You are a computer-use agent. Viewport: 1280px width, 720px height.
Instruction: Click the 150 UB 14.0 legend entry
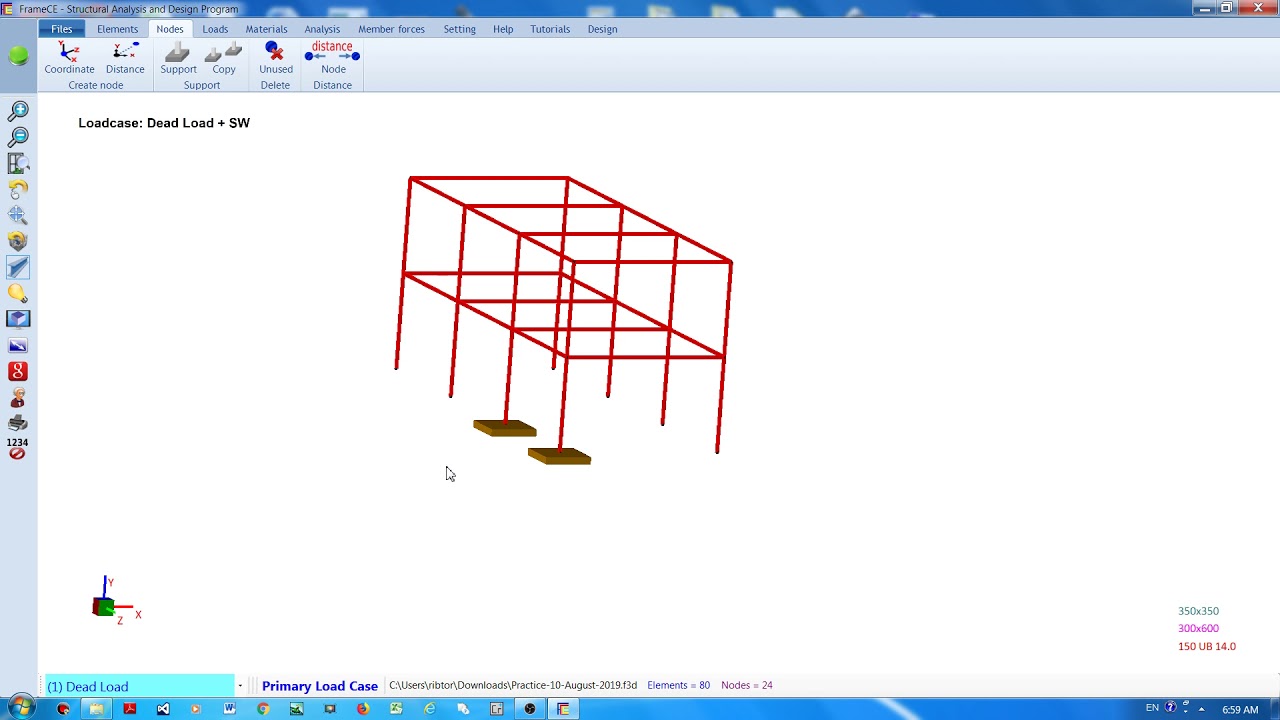coord(1207,646)
